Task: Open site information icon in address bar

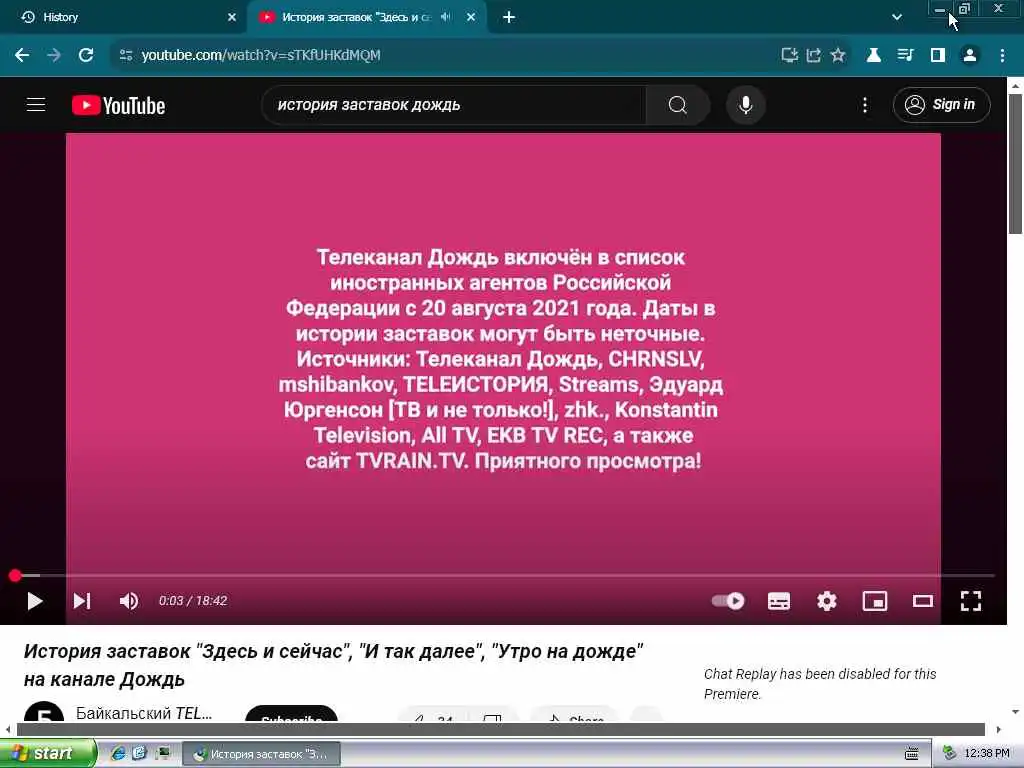Action: [x=126, y=56]
